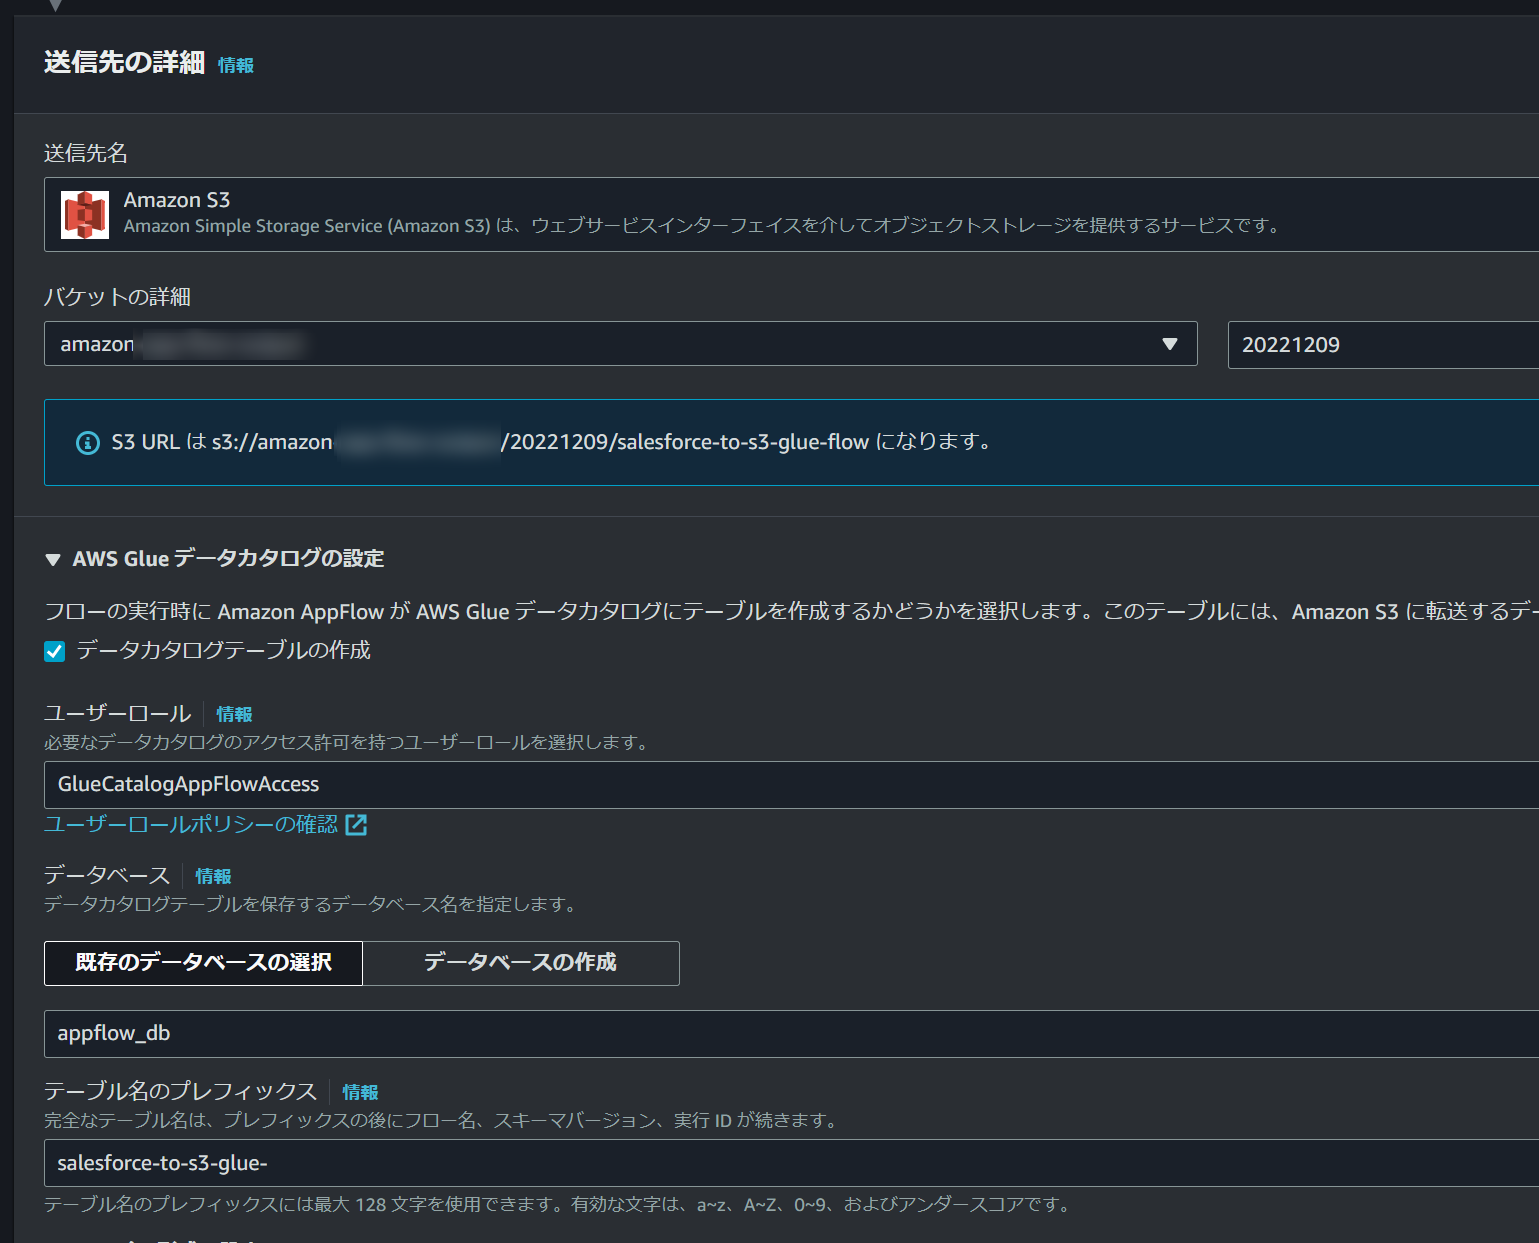Click the bucket prefix field with 20221209

click(1383, 345)
